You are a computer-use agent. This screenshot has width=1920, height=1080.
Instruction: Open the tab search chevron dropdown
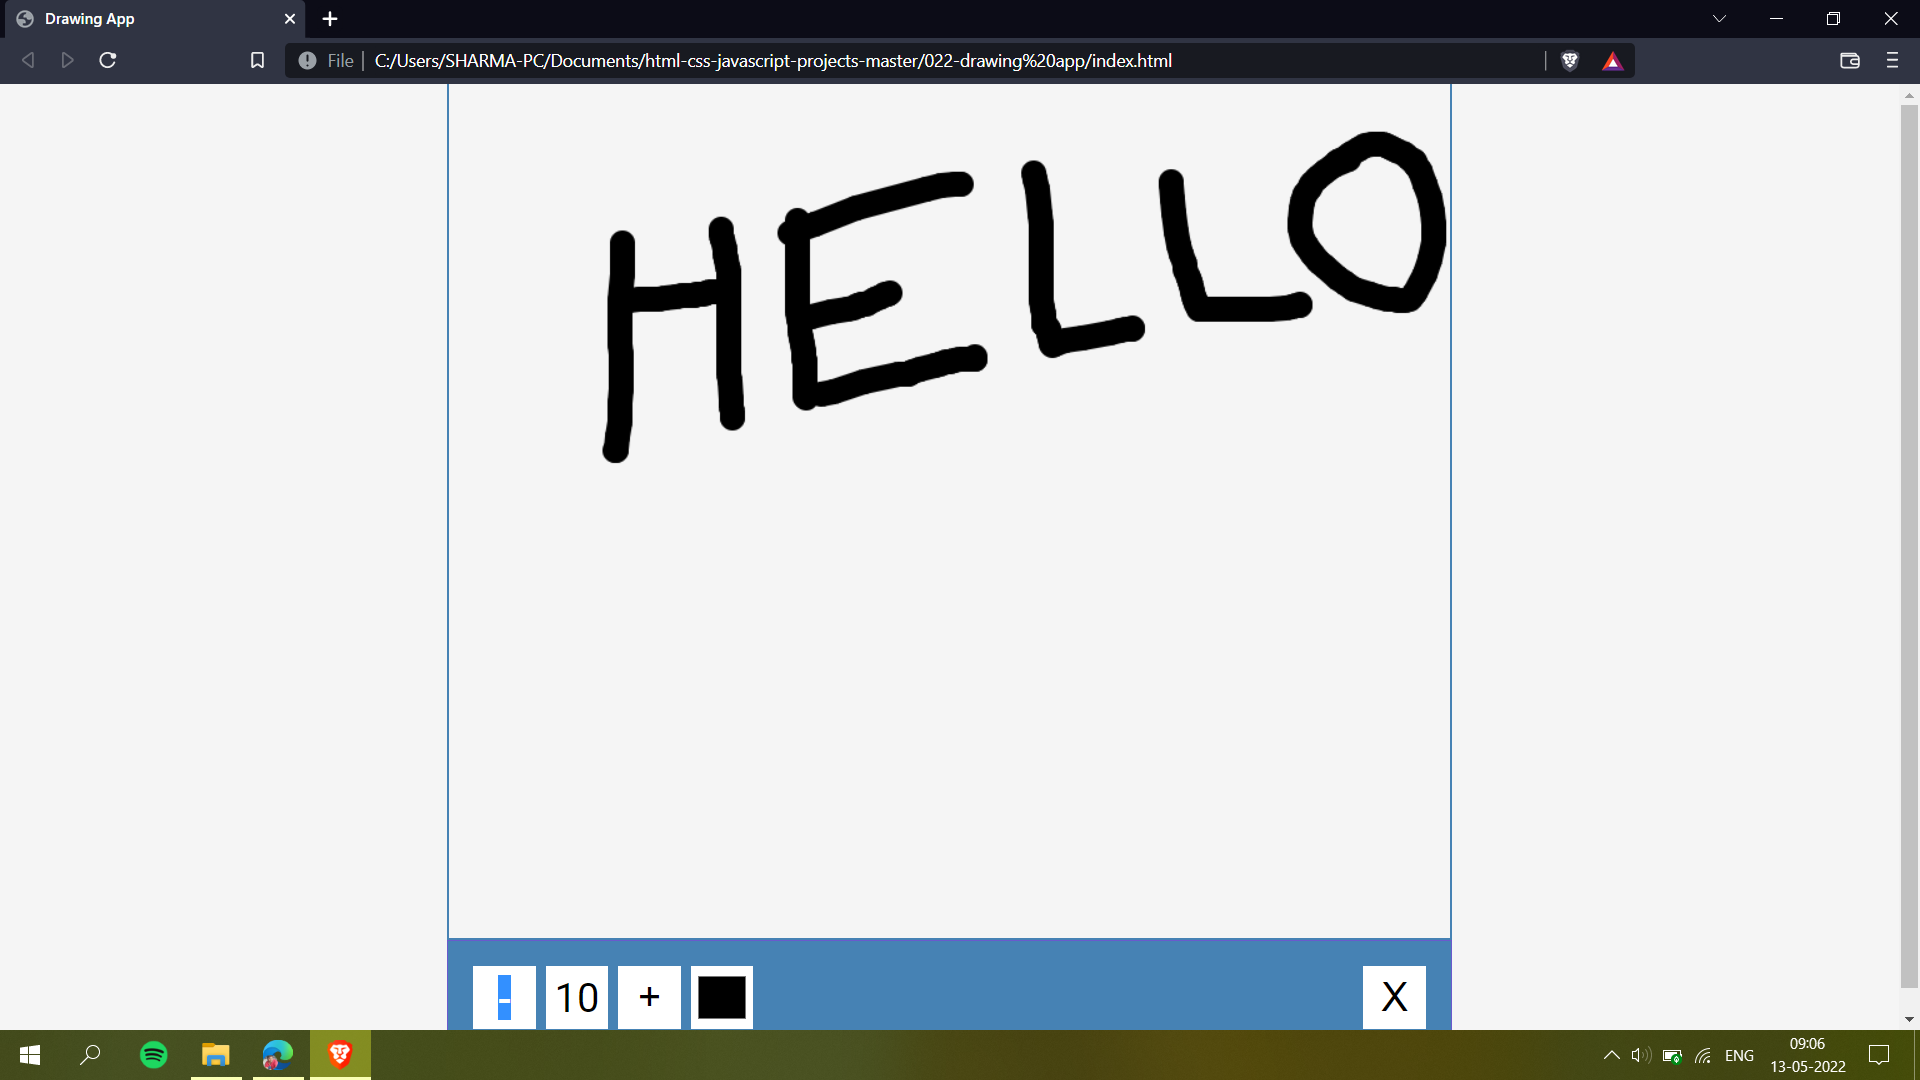pyautogui.click(x=1719, y=18)
